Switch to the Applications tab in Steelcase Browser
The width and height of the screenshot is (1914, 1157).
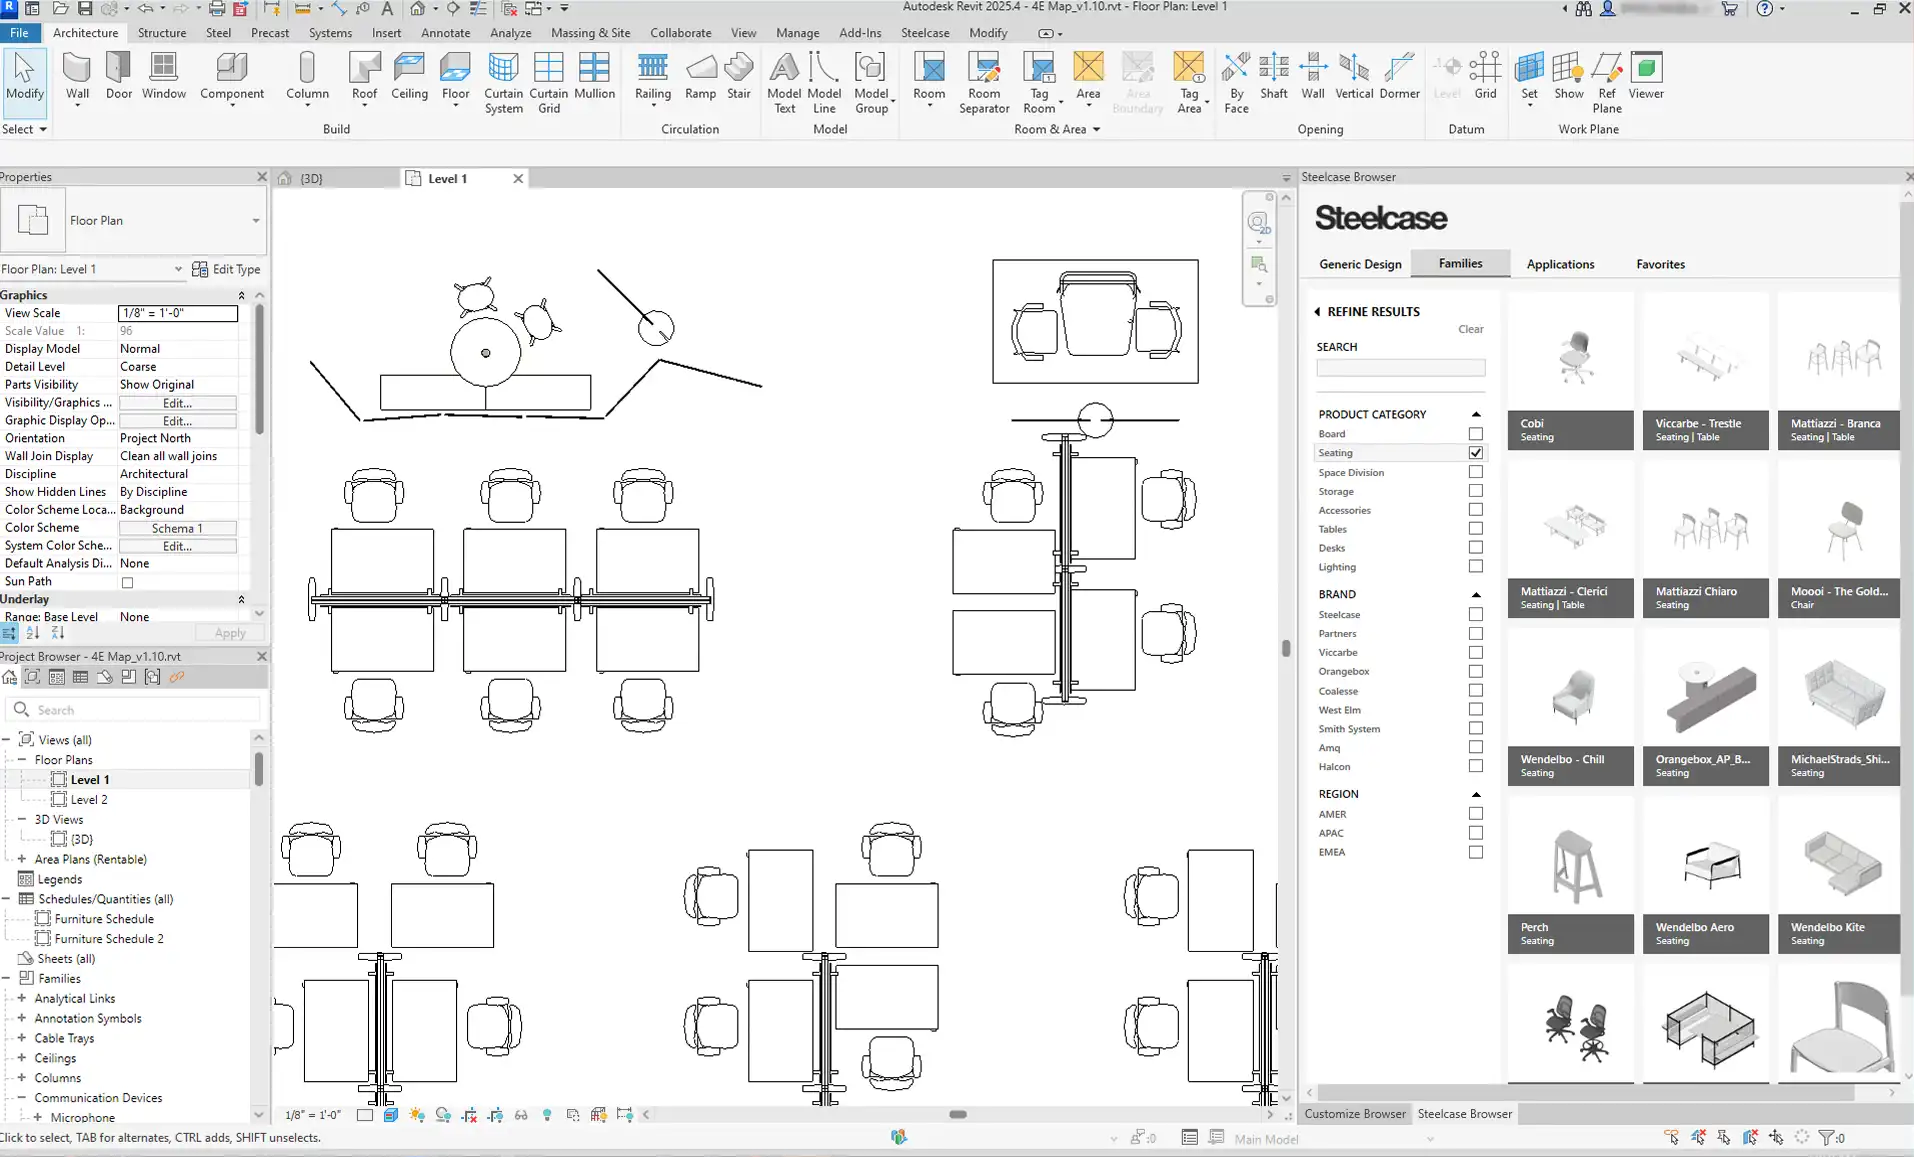(x=1559, y=264)
